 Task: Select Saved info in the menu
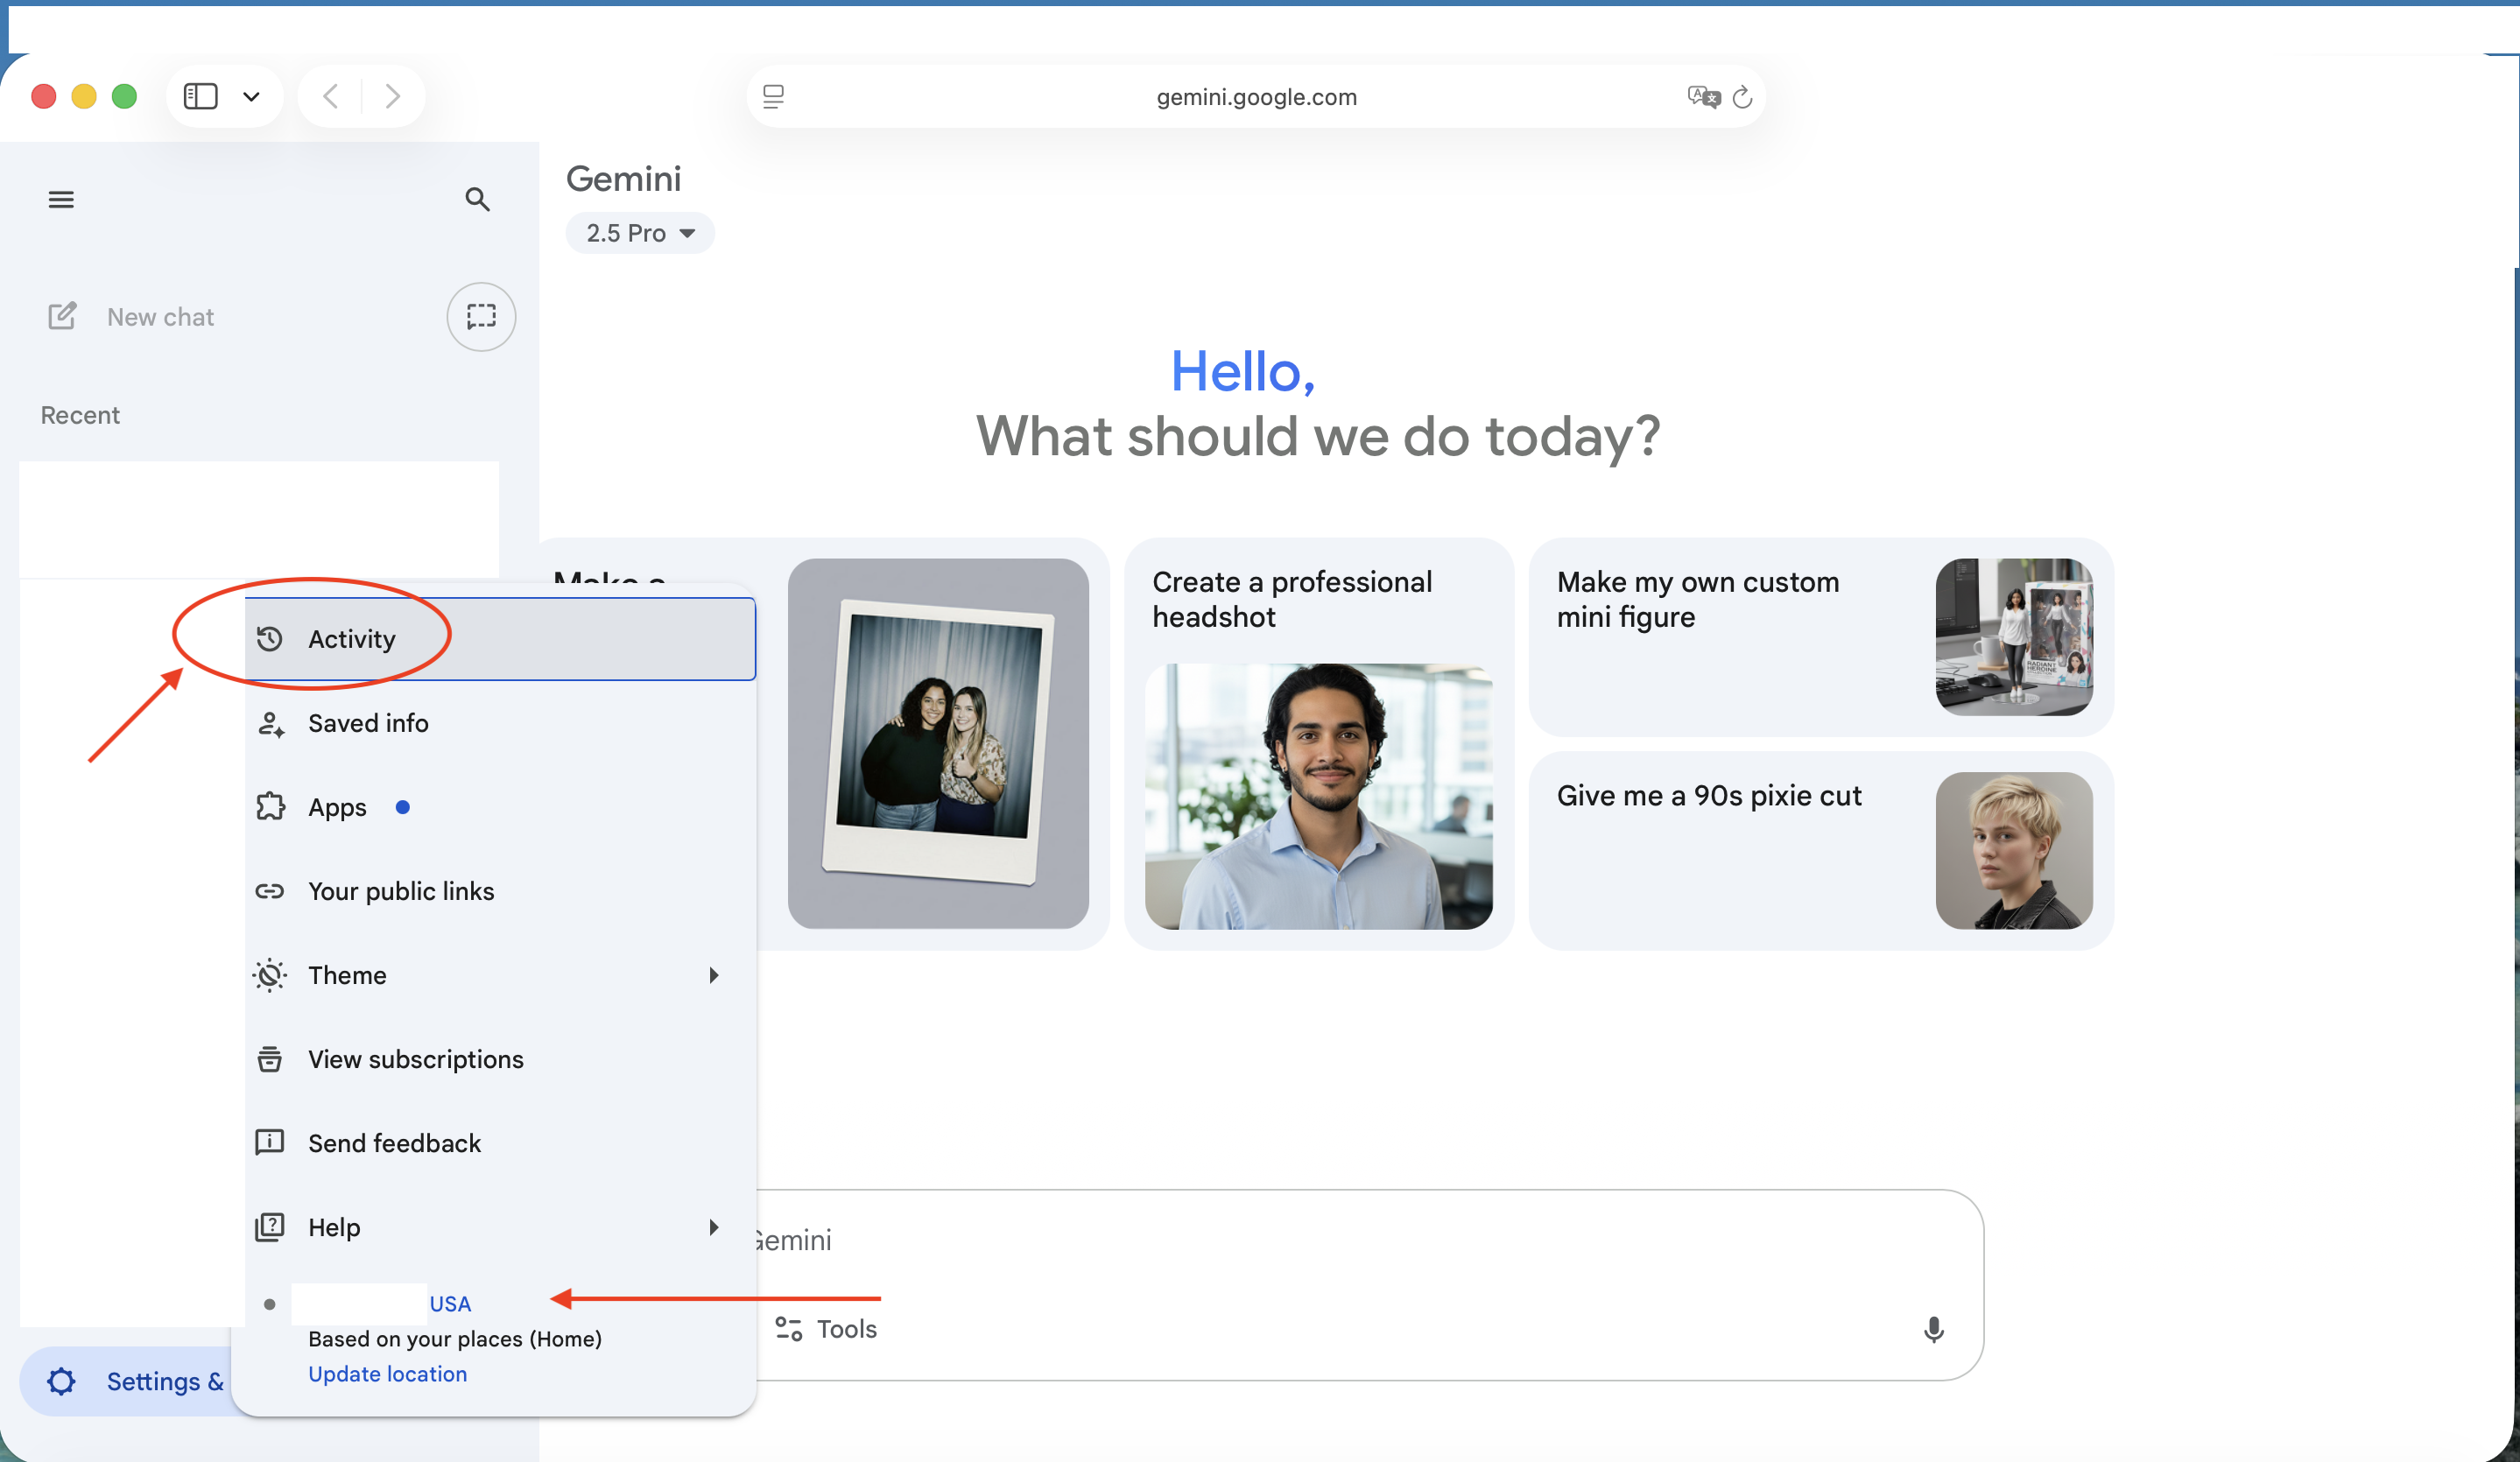[367, 723]
